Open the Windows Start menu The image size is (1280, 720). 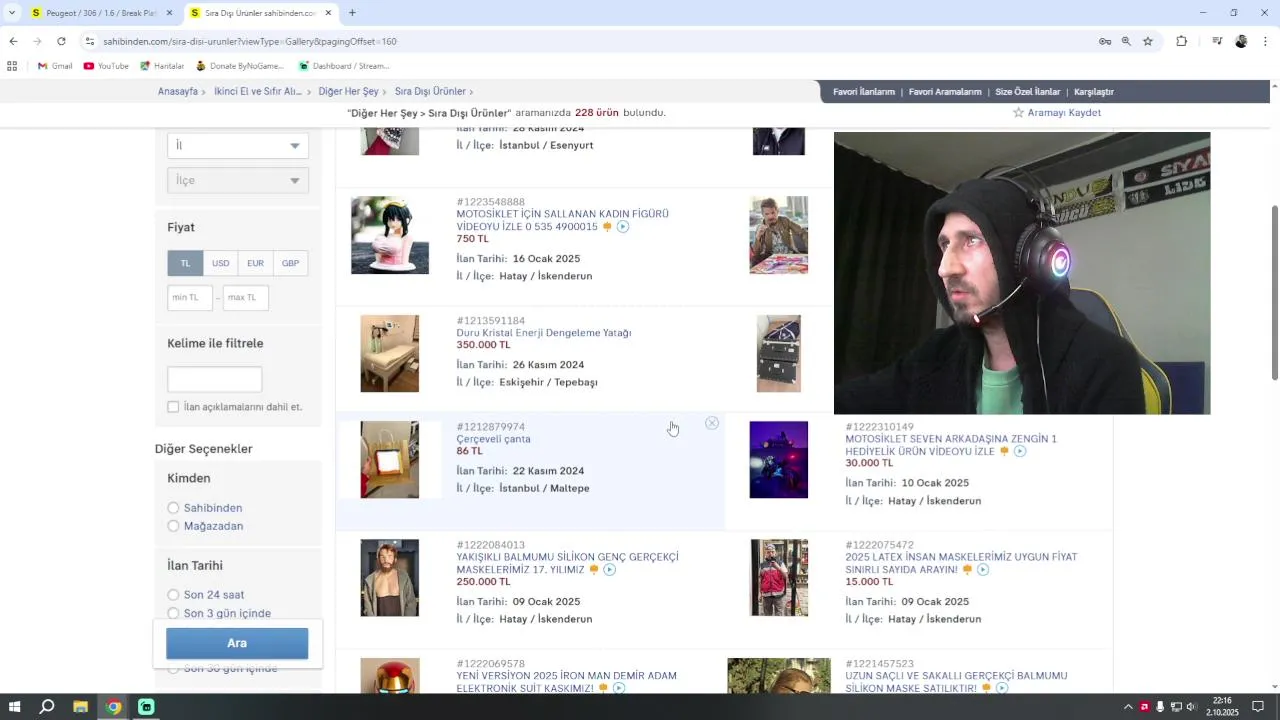point(14,707)
